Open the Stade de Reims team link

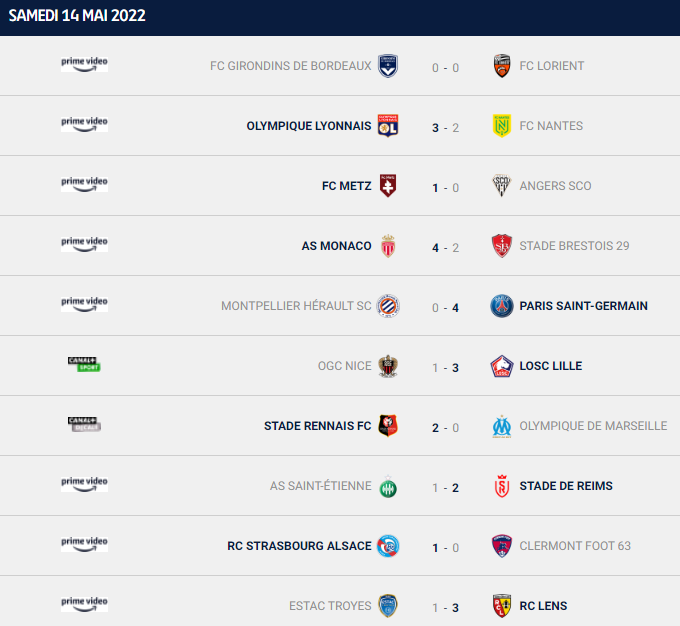(566, 486)
